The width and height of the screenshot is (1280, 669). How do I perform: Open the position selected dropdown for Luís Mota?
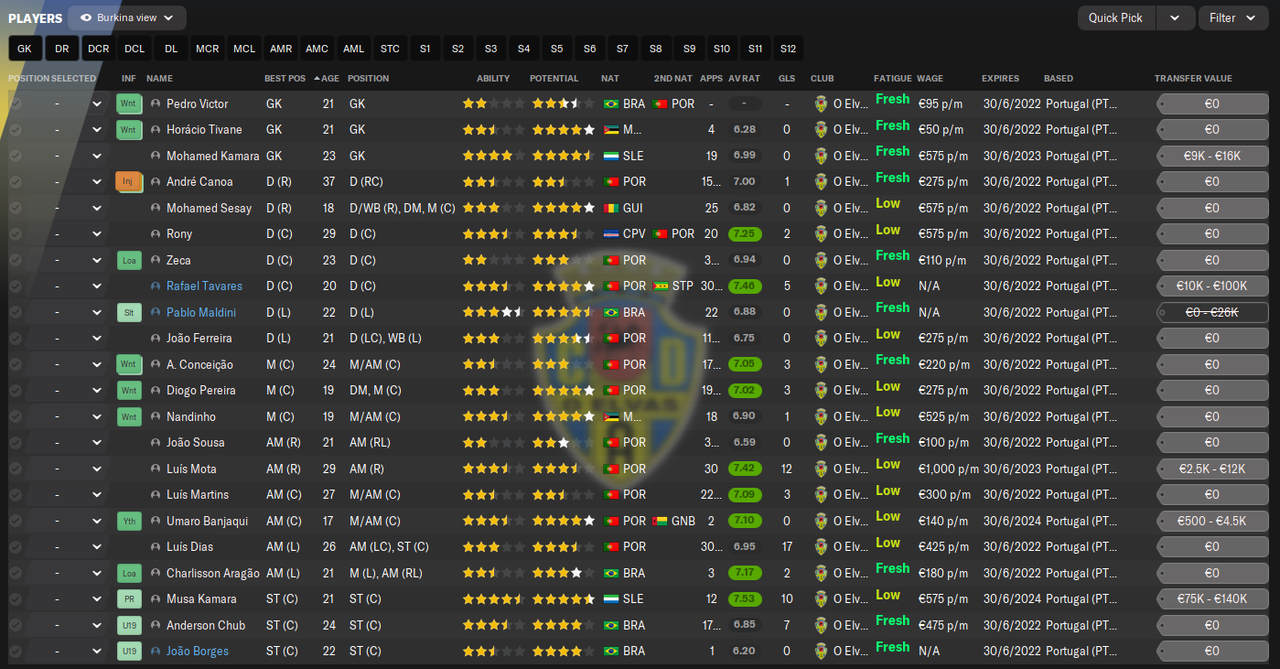[x=97, y=469]
